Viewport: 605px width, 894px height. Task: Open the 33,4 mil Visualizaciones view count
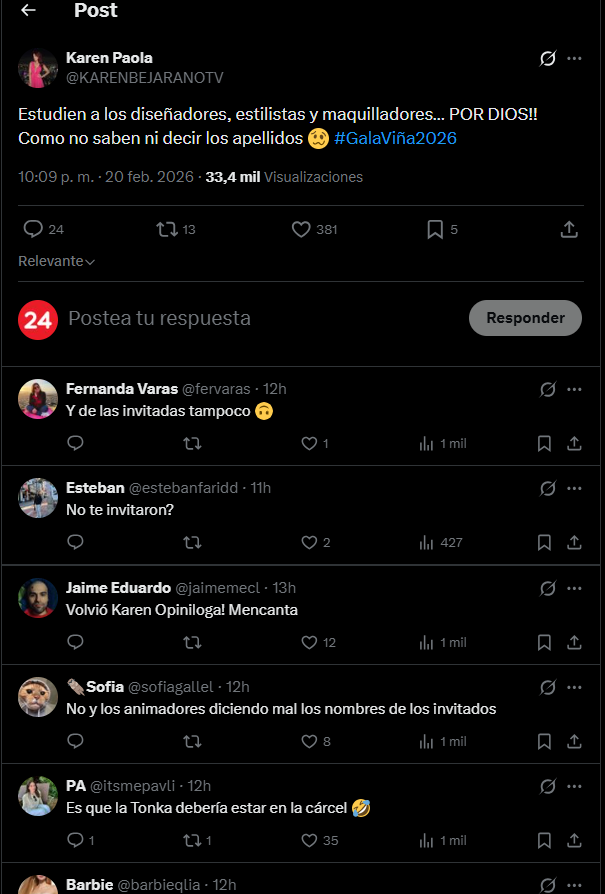(284, 177)
